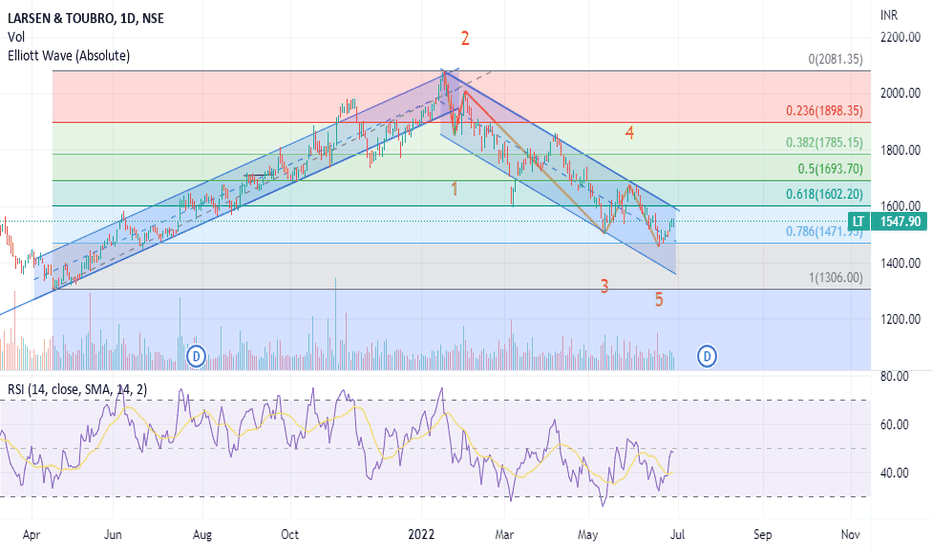Click the Apr date on the time axis

point(32,535)
